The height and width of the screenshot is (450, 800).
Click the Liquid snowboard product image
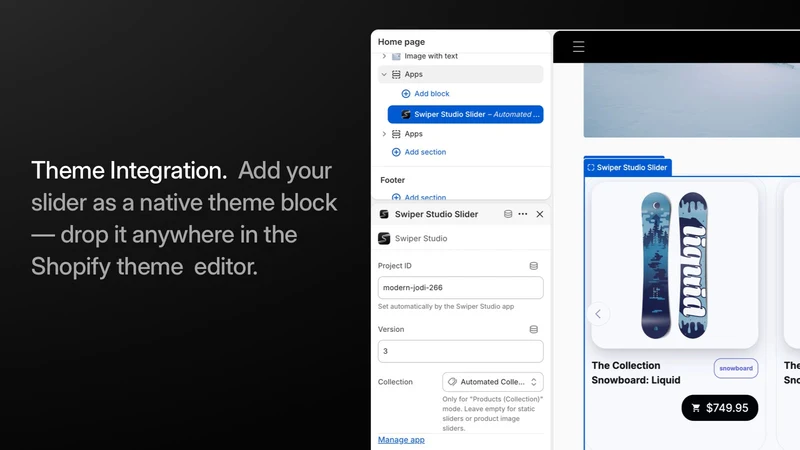674,265
